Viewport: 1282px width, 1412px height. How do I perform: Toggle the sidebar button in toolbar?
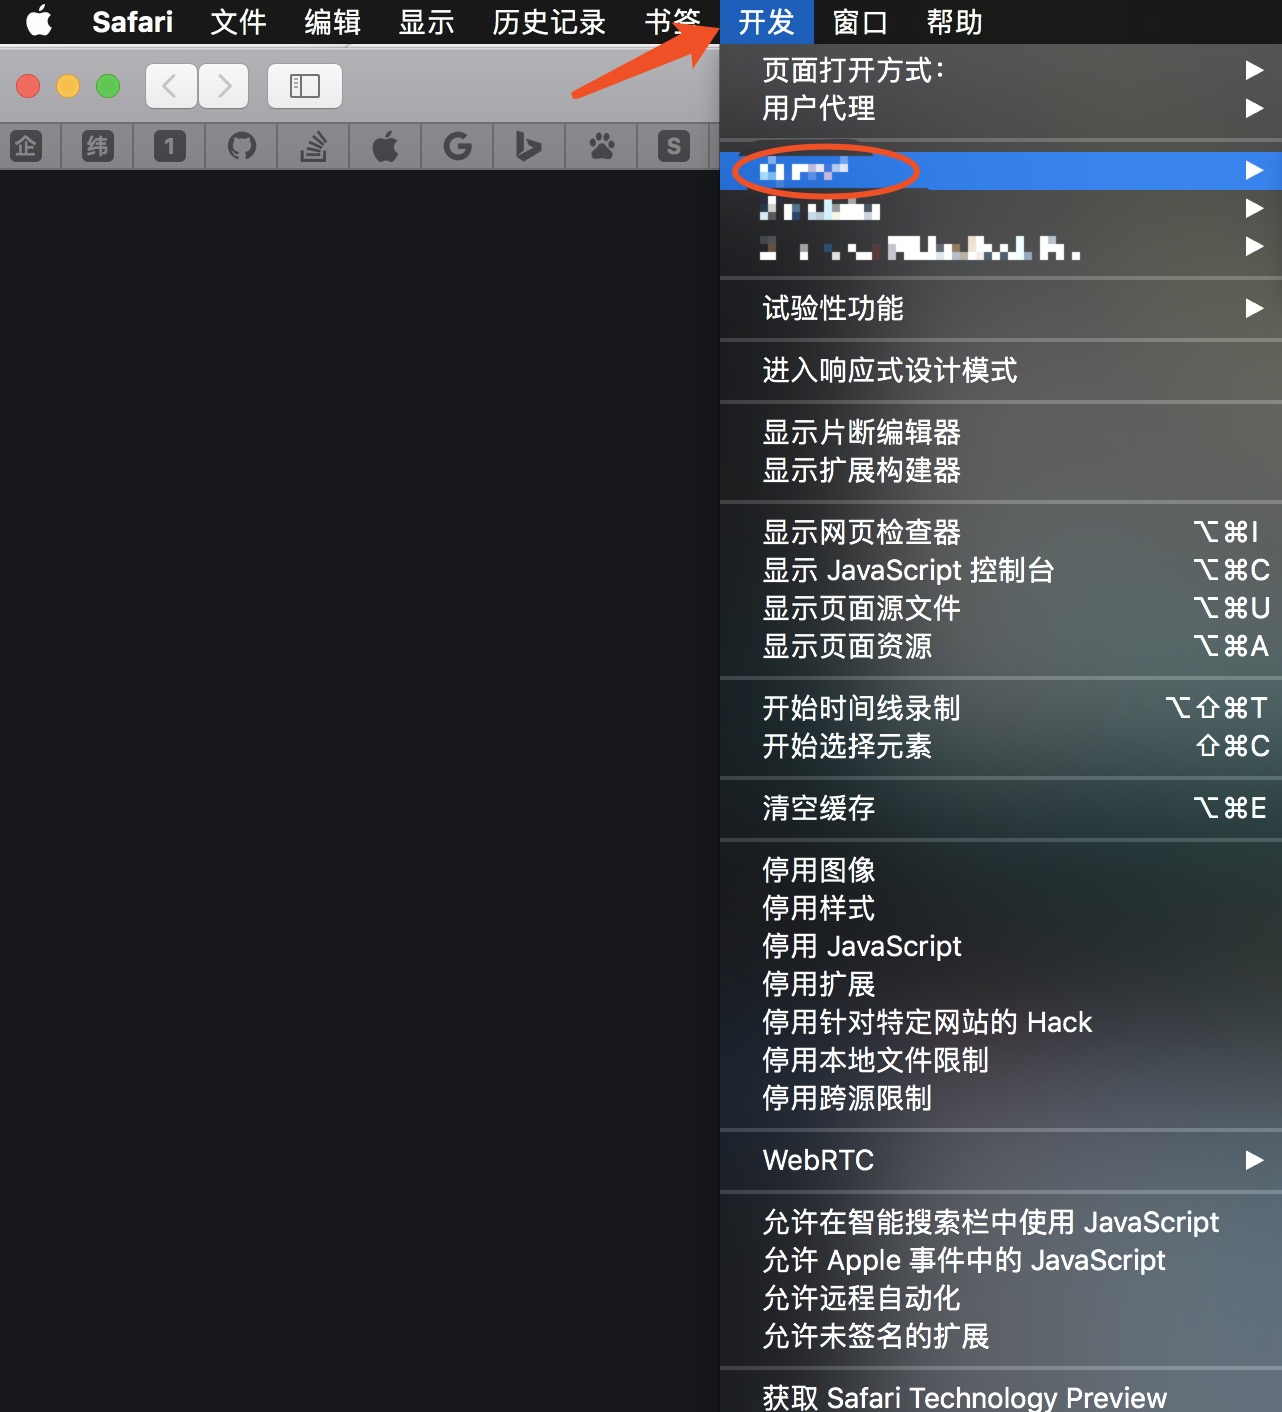[x=305, y=86]
